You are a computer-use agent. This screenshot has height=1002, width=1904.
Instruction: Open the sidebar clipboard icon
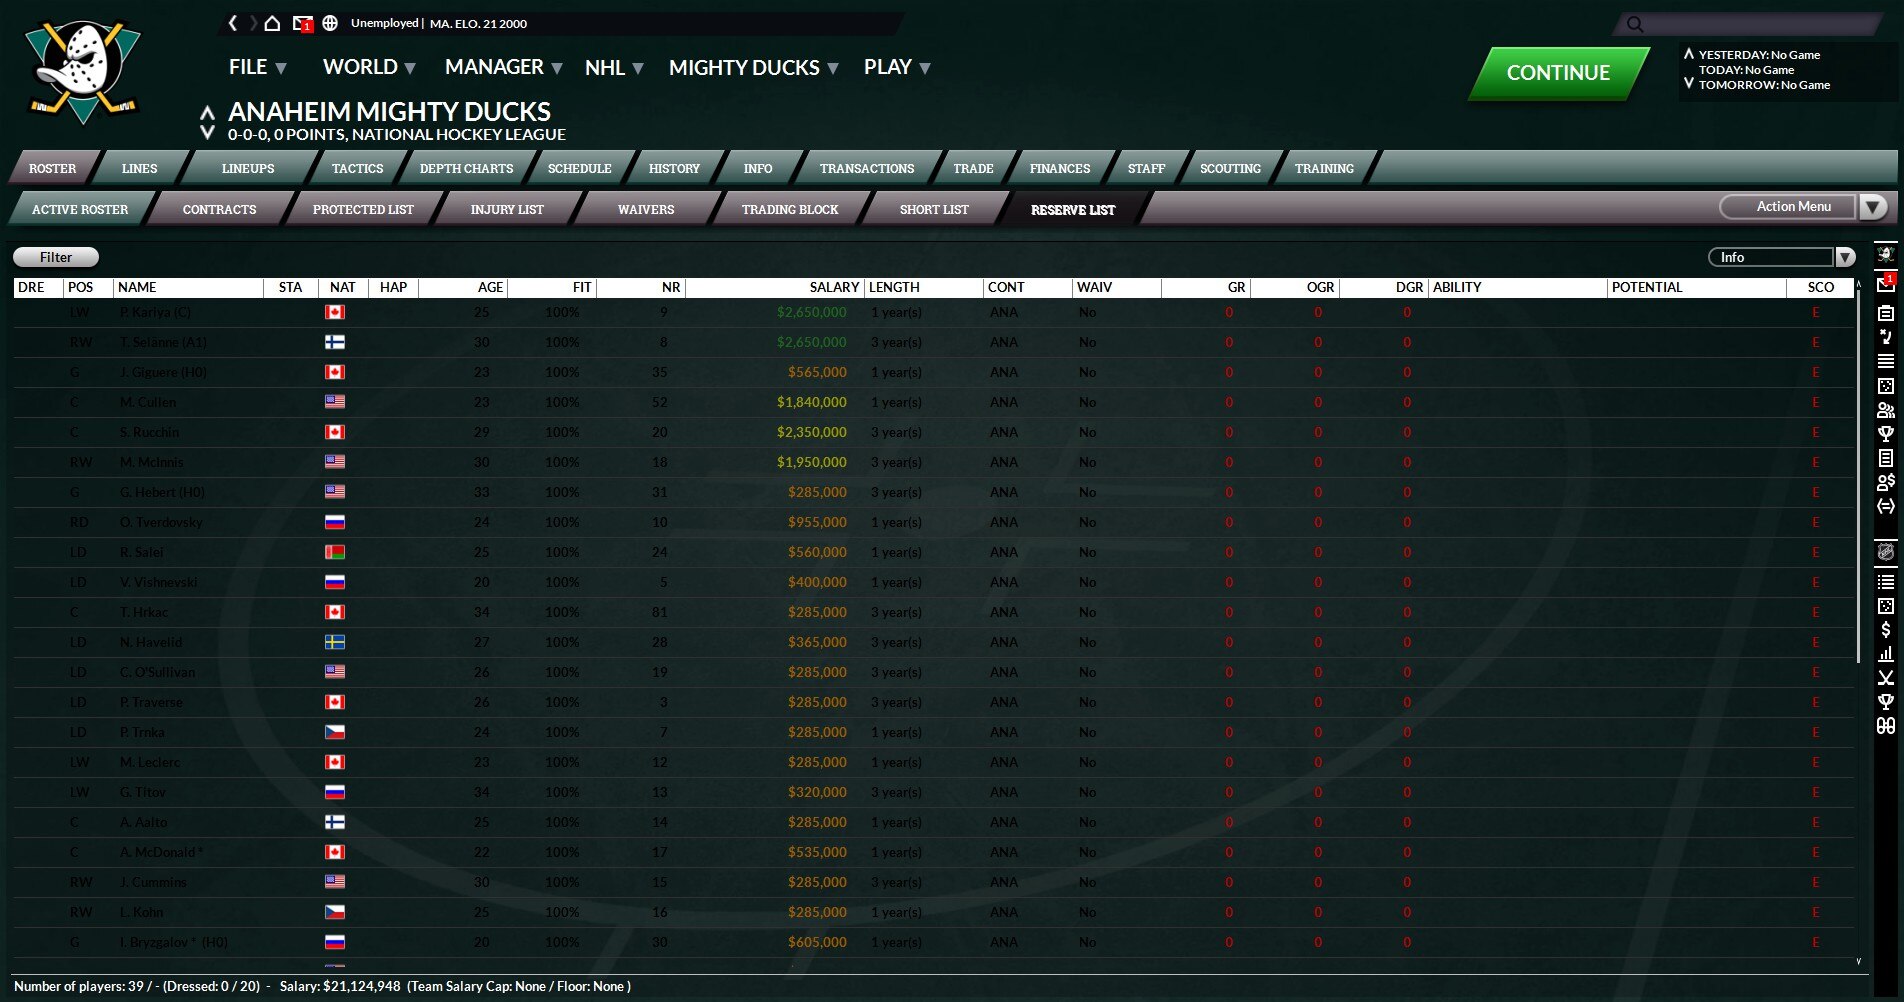tap(1886, 313)
